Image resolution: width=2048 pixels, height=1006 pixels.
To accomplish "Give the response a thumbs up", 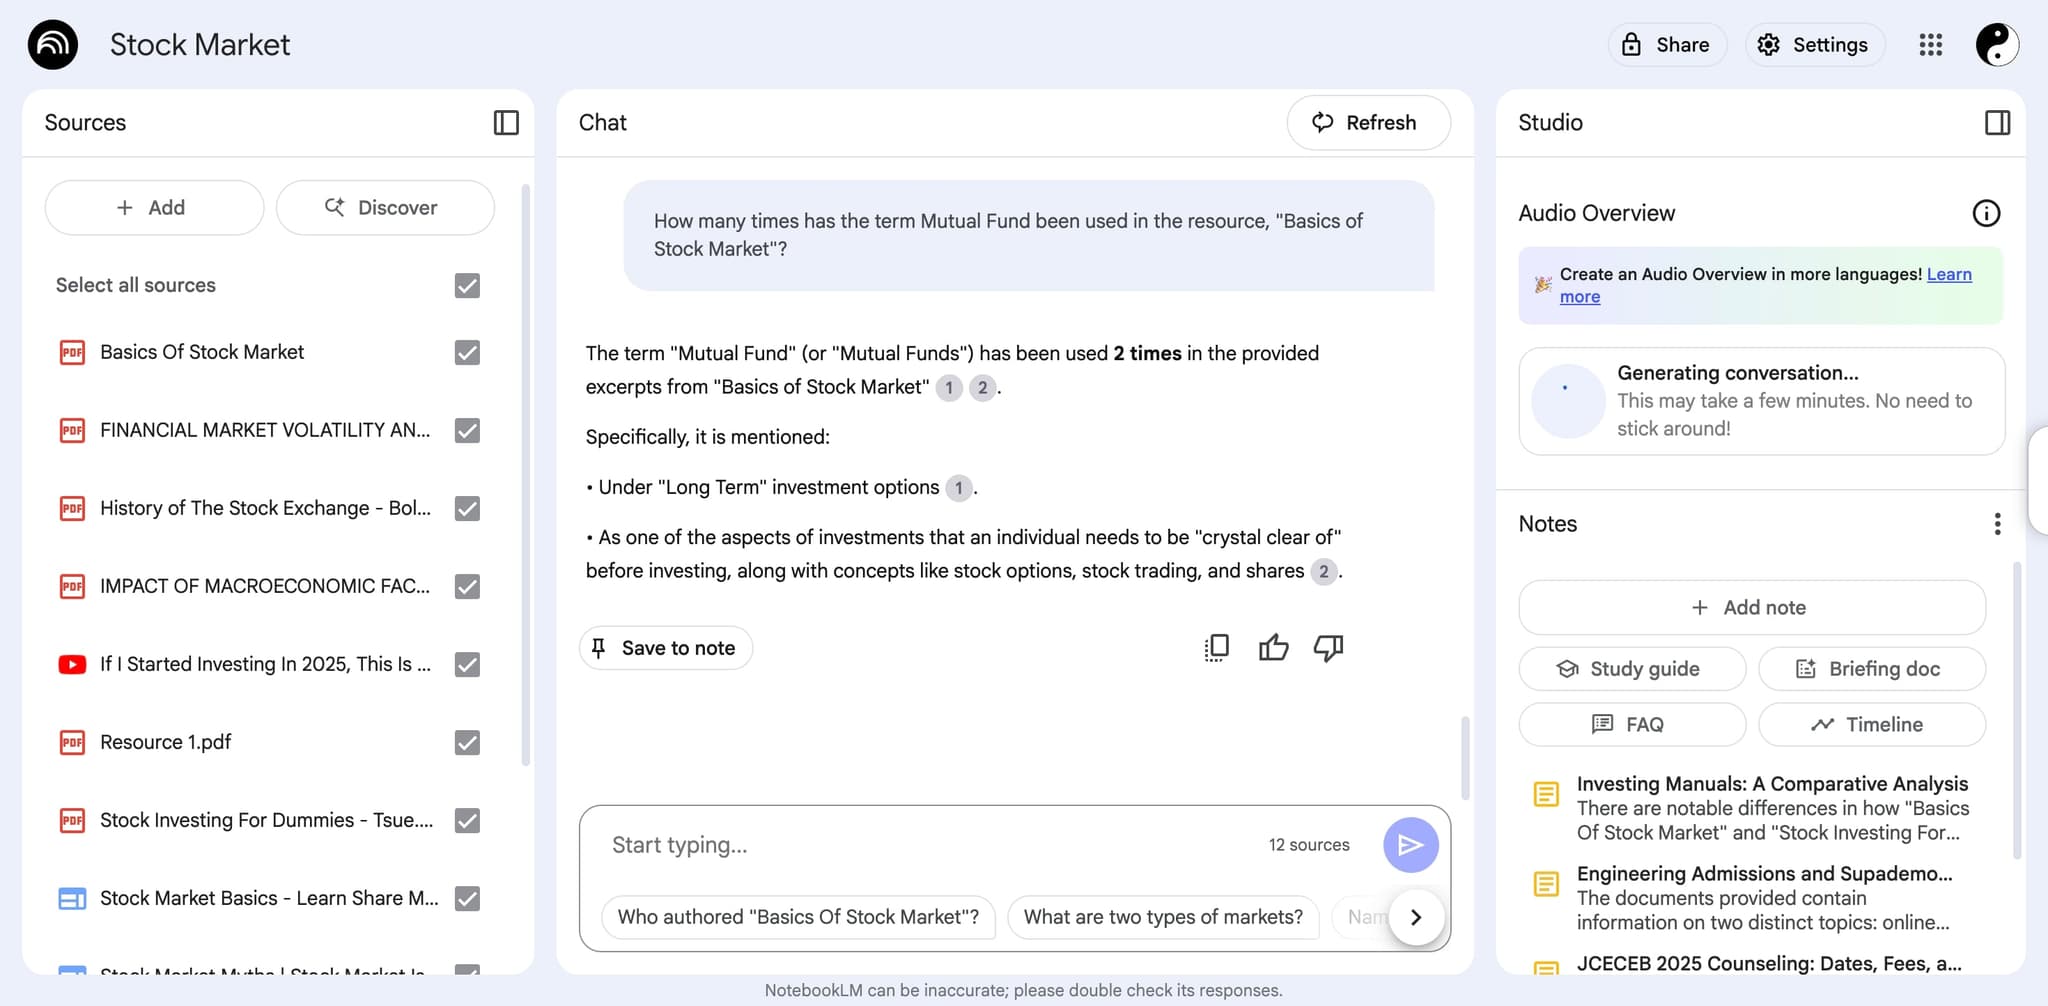I will pyautogui.click(x=1273, y=648).
